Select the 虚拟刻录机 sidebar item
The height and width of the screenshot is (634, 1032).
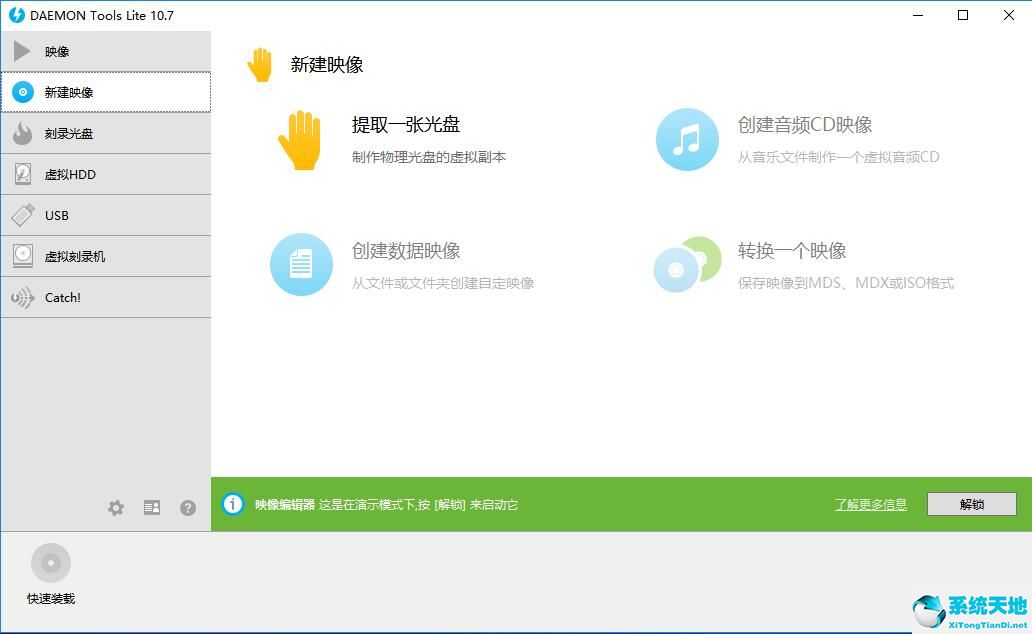[106, 256]
